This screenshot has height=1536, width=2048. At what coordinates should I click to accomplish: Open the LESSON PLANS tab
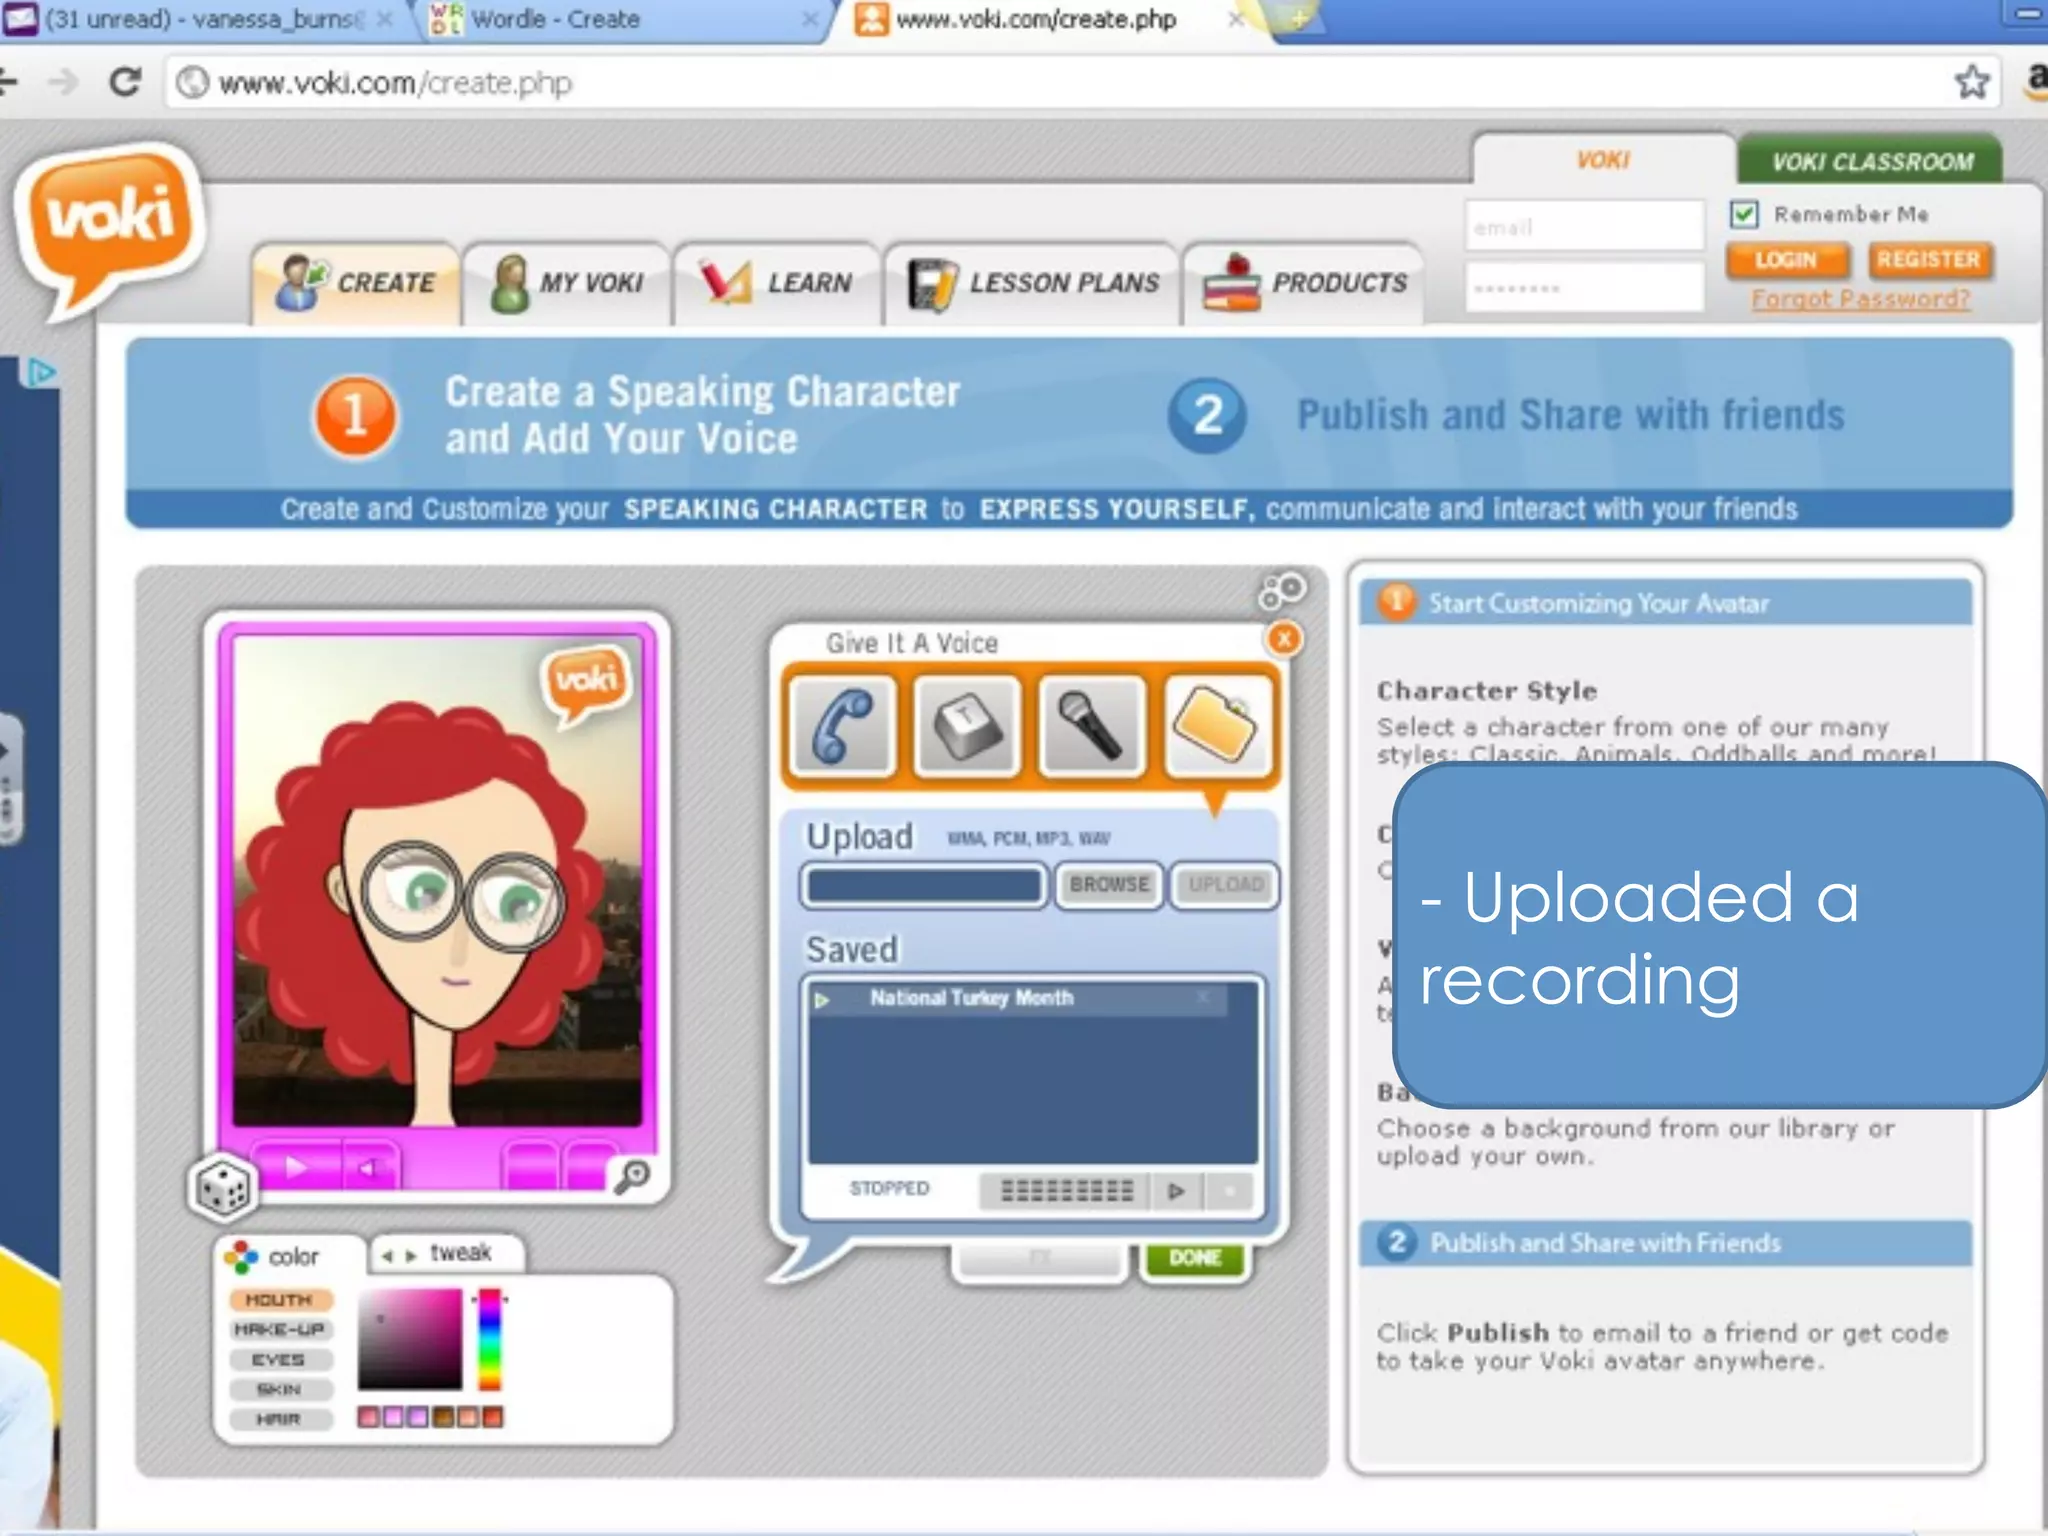click(1033, 283)
